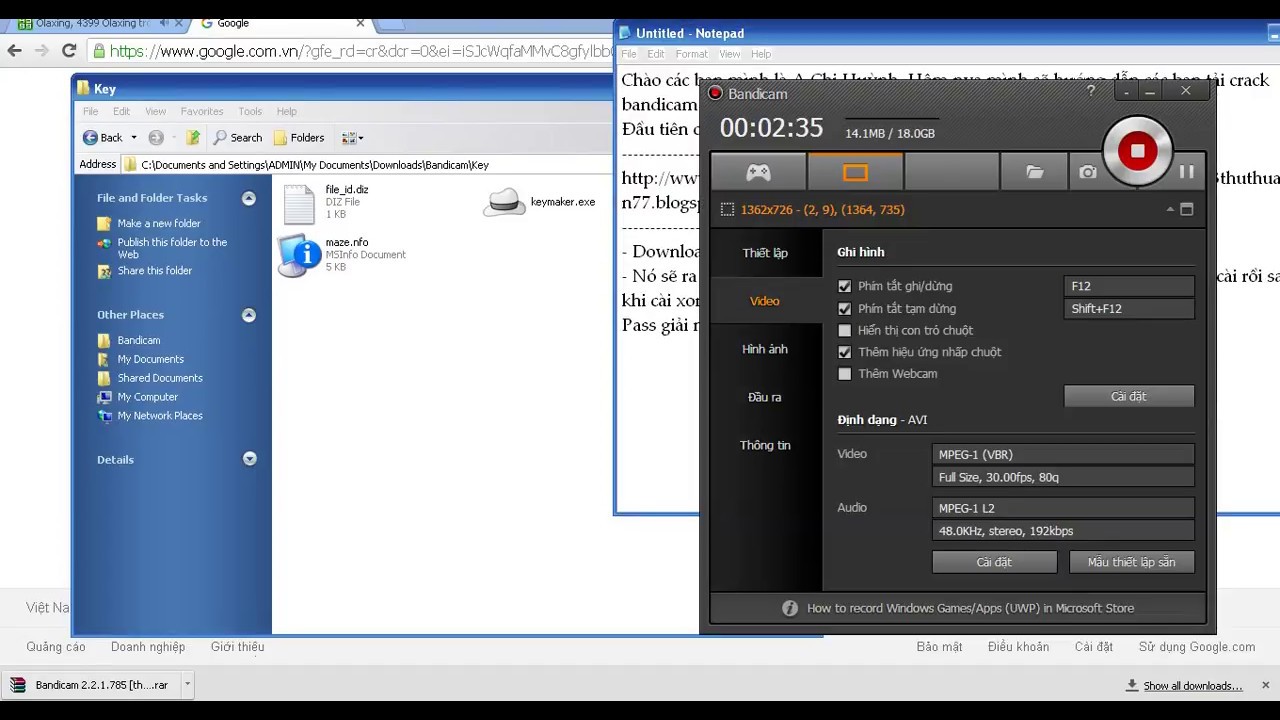Viewport: 1280px width, 720px height.
Task: Click Make a new folder link
Action: 159,223
